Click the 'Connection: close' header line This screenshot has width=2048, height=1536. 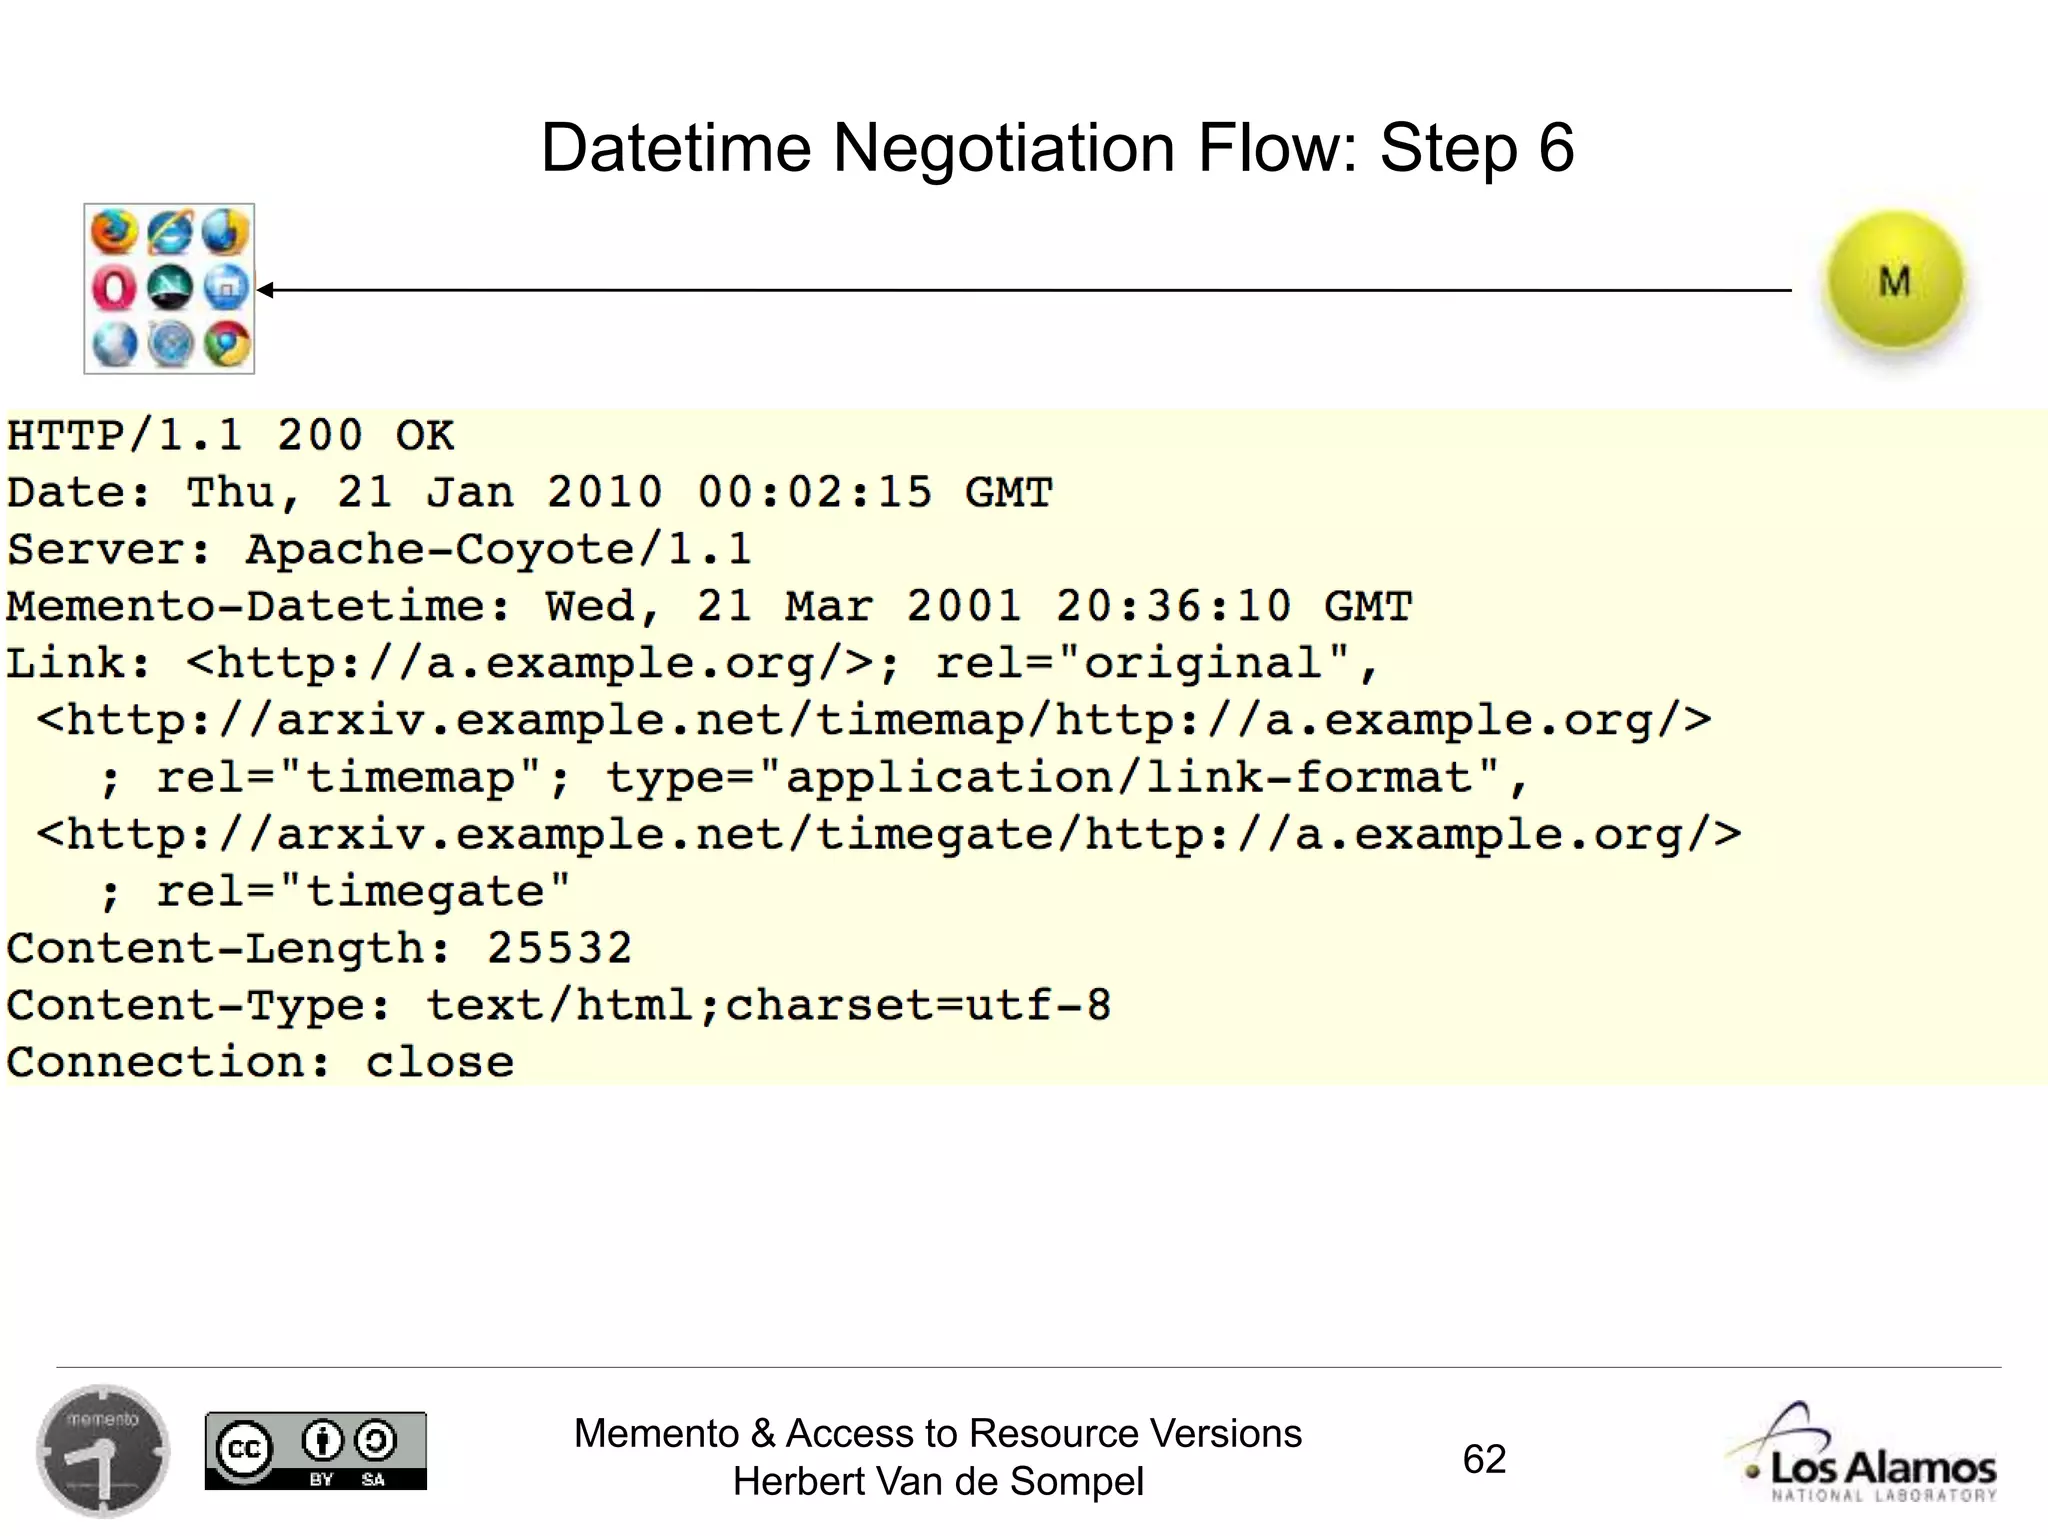pos(260,1062)
